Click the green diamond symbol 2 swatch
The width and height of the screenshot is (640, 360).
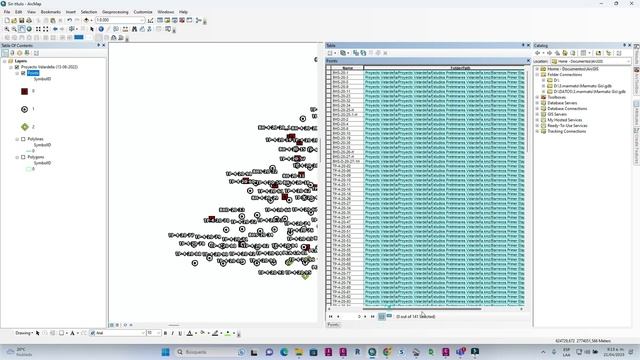24,127
